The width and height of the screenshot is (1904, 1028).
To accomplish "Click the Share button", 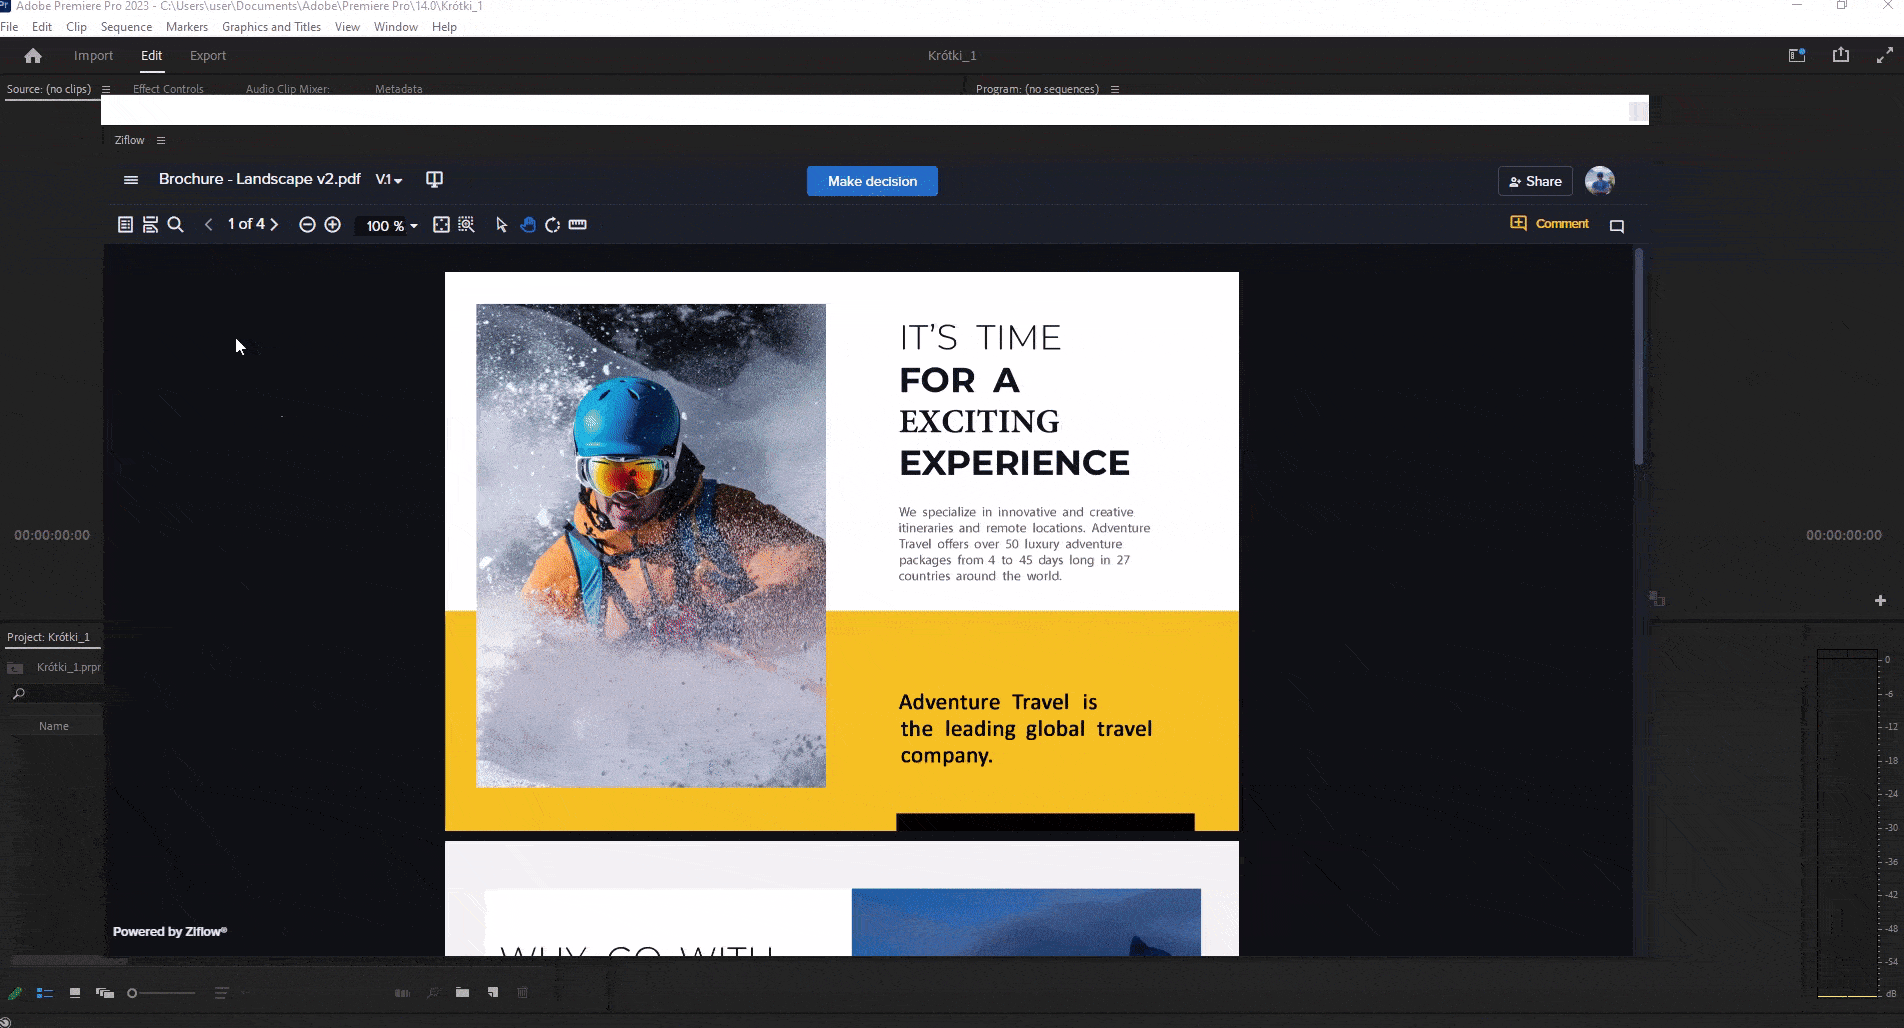I will coord(1535,181).
